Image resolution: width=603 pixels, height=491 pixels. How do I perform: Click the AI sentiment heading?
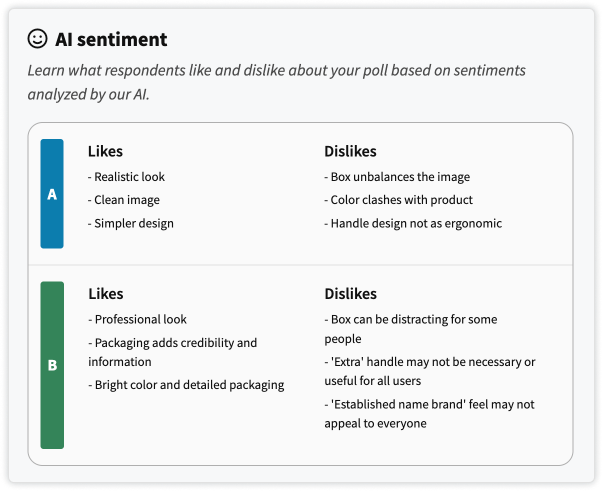(111, 40)
